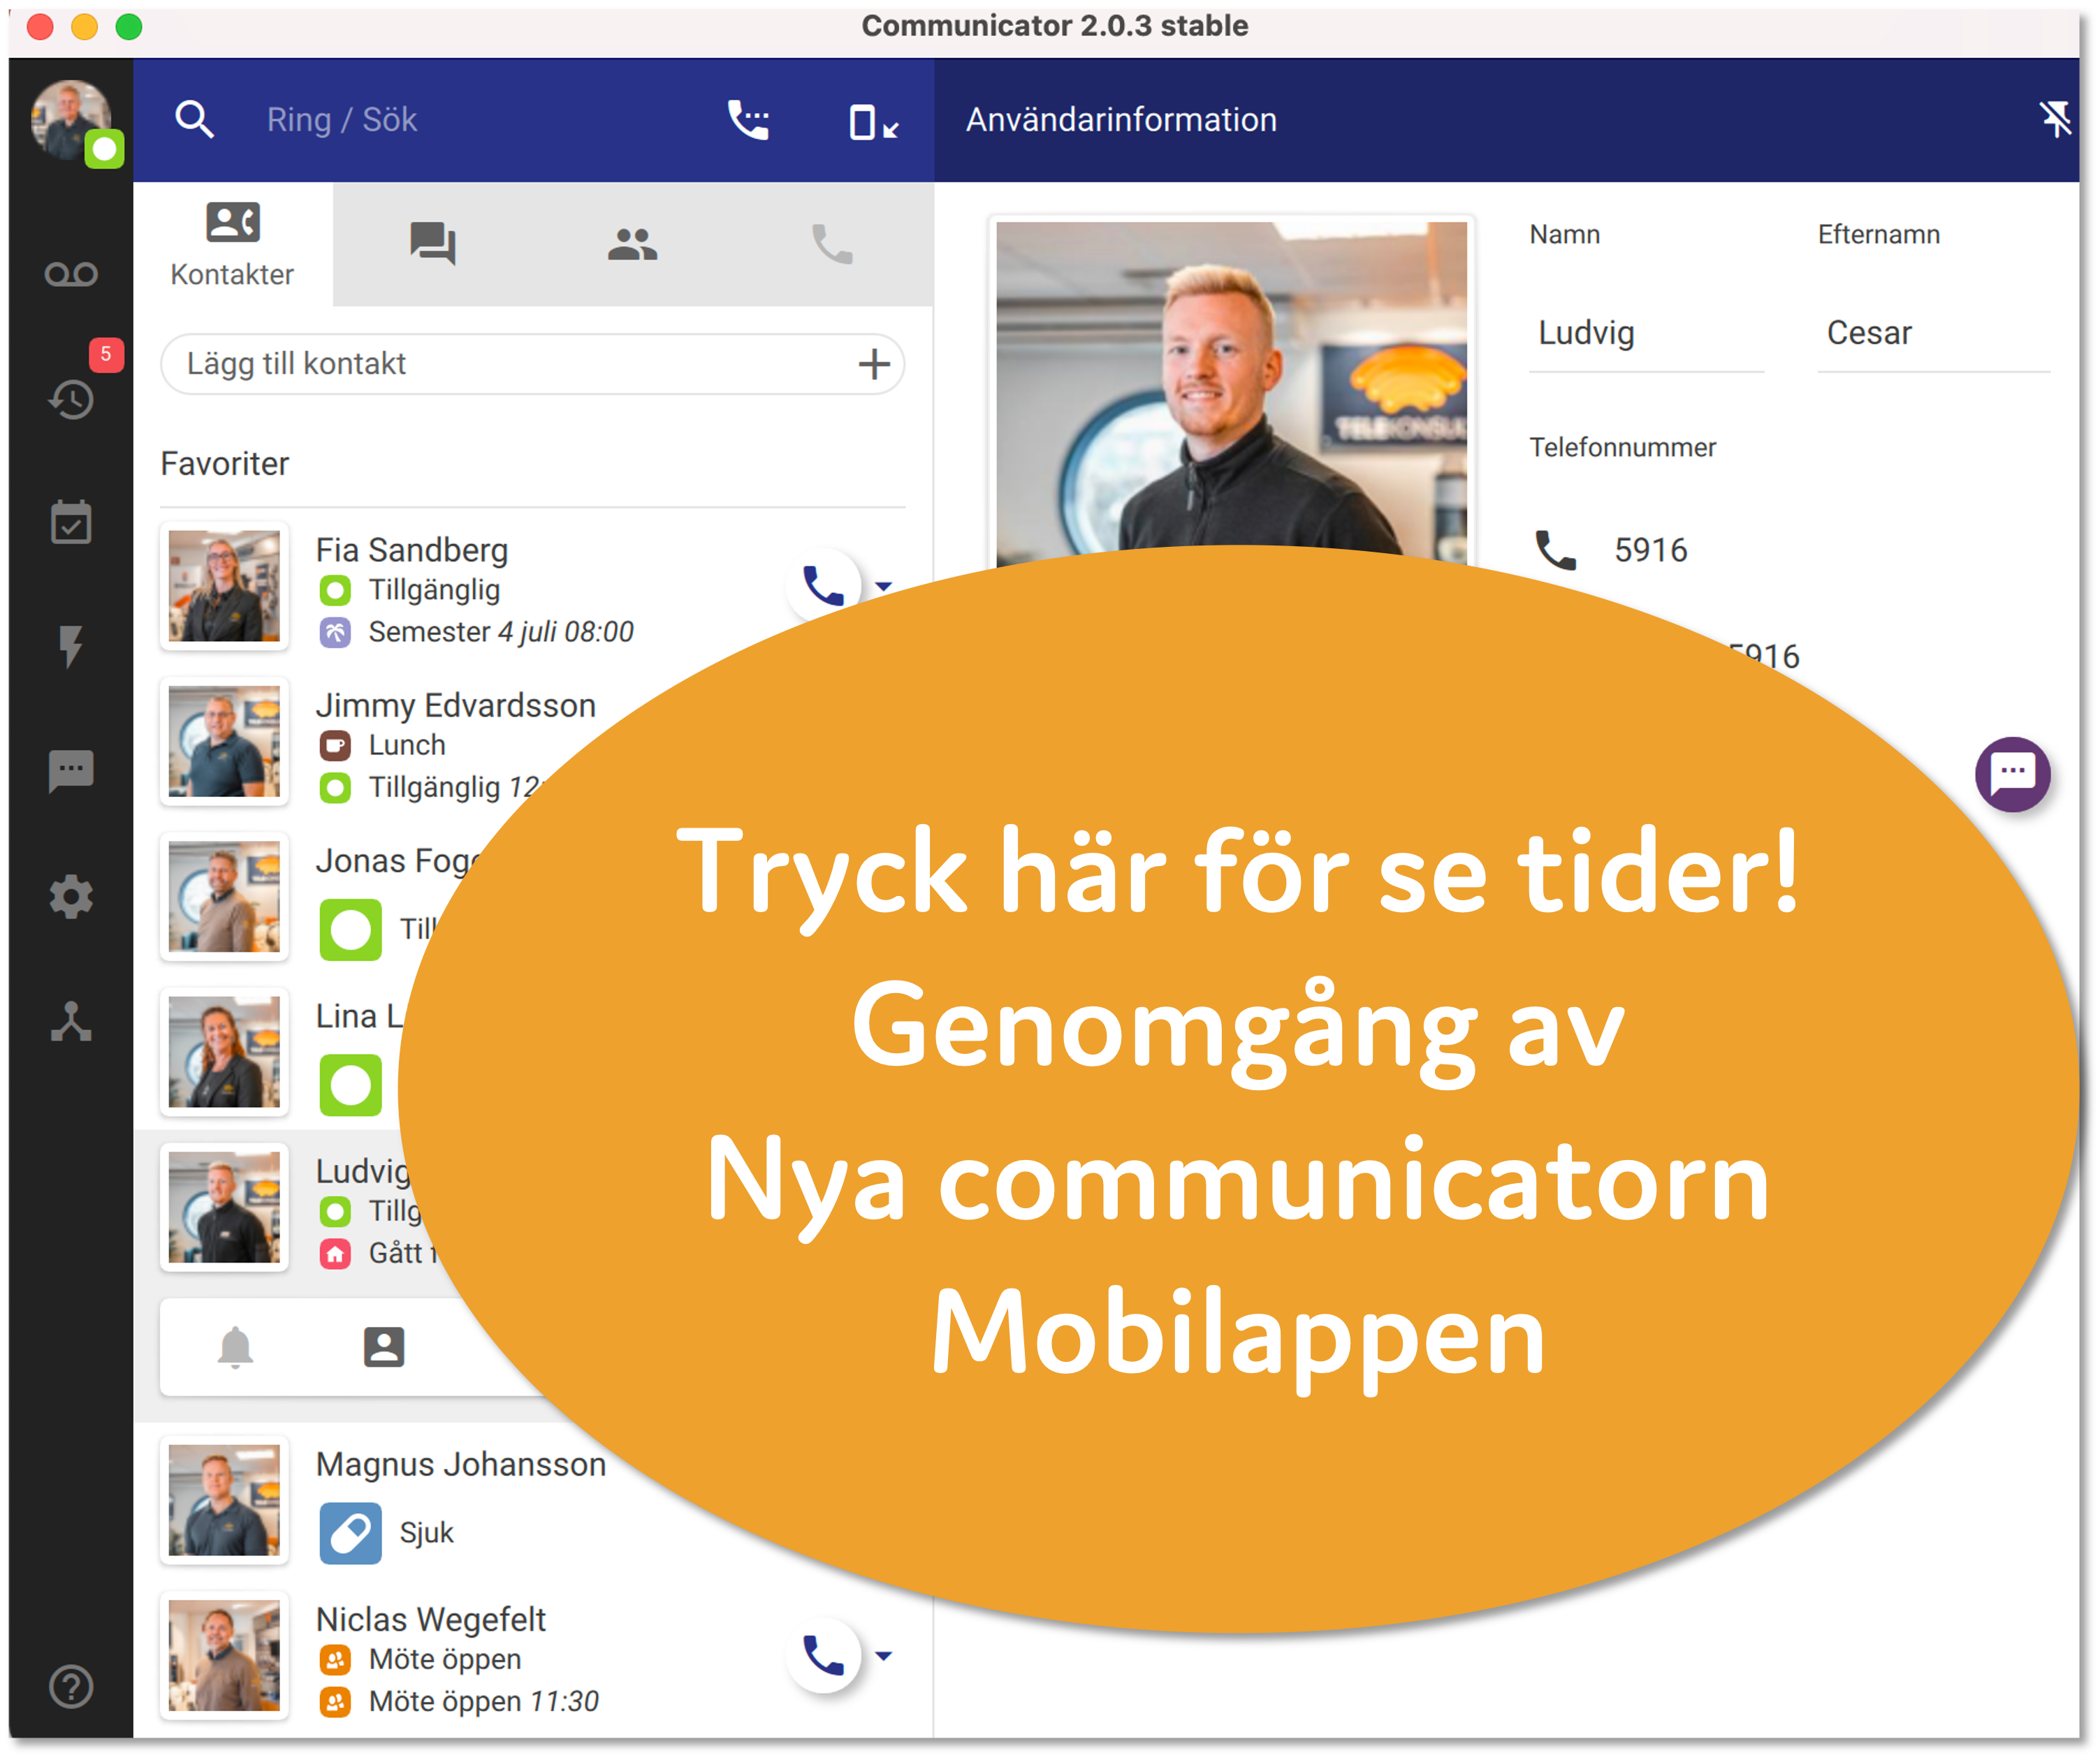Open the help question mark icon
Screen dimensions: 2100x1760
pyautogui.click(x=71, y=1687)
